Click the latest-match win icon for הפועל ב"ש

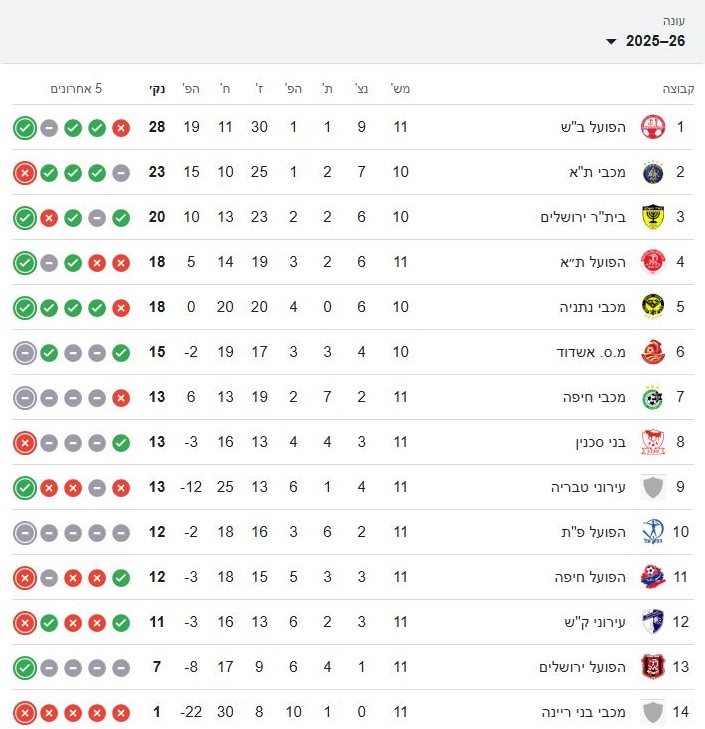click(25, 127)
